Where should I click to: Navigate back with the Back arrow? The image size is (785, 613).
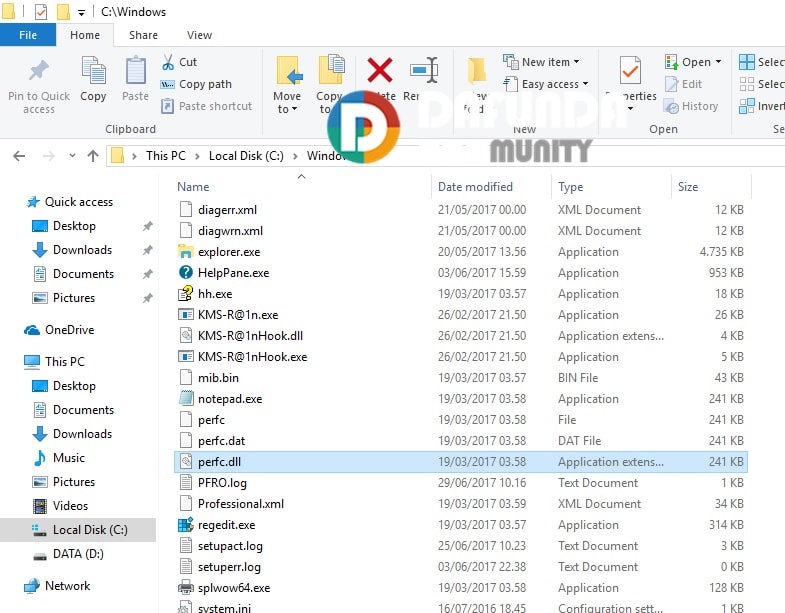coord(20,156)
